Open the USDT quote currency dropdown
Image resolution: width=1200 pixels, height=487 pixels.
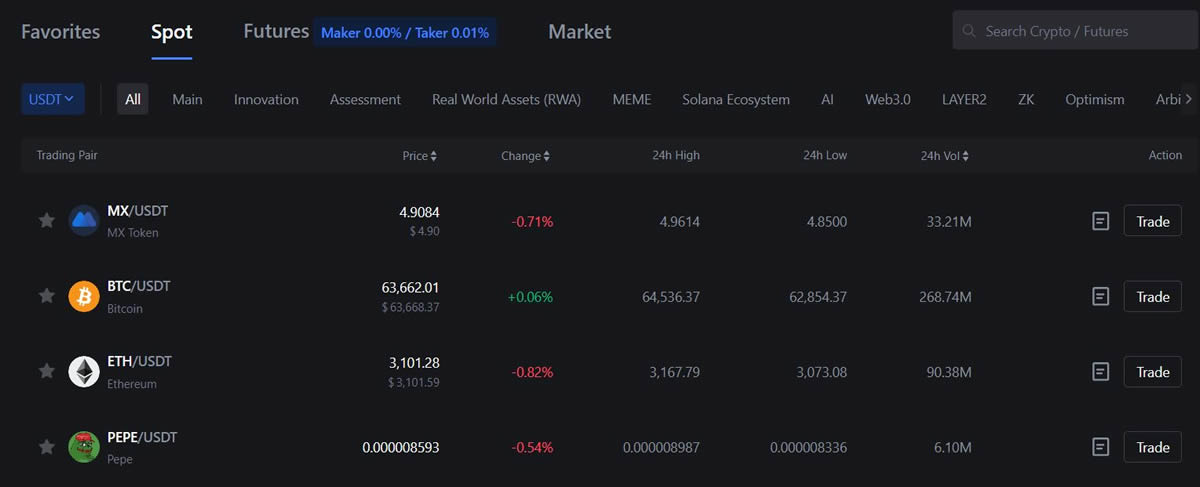coord(53,99)
